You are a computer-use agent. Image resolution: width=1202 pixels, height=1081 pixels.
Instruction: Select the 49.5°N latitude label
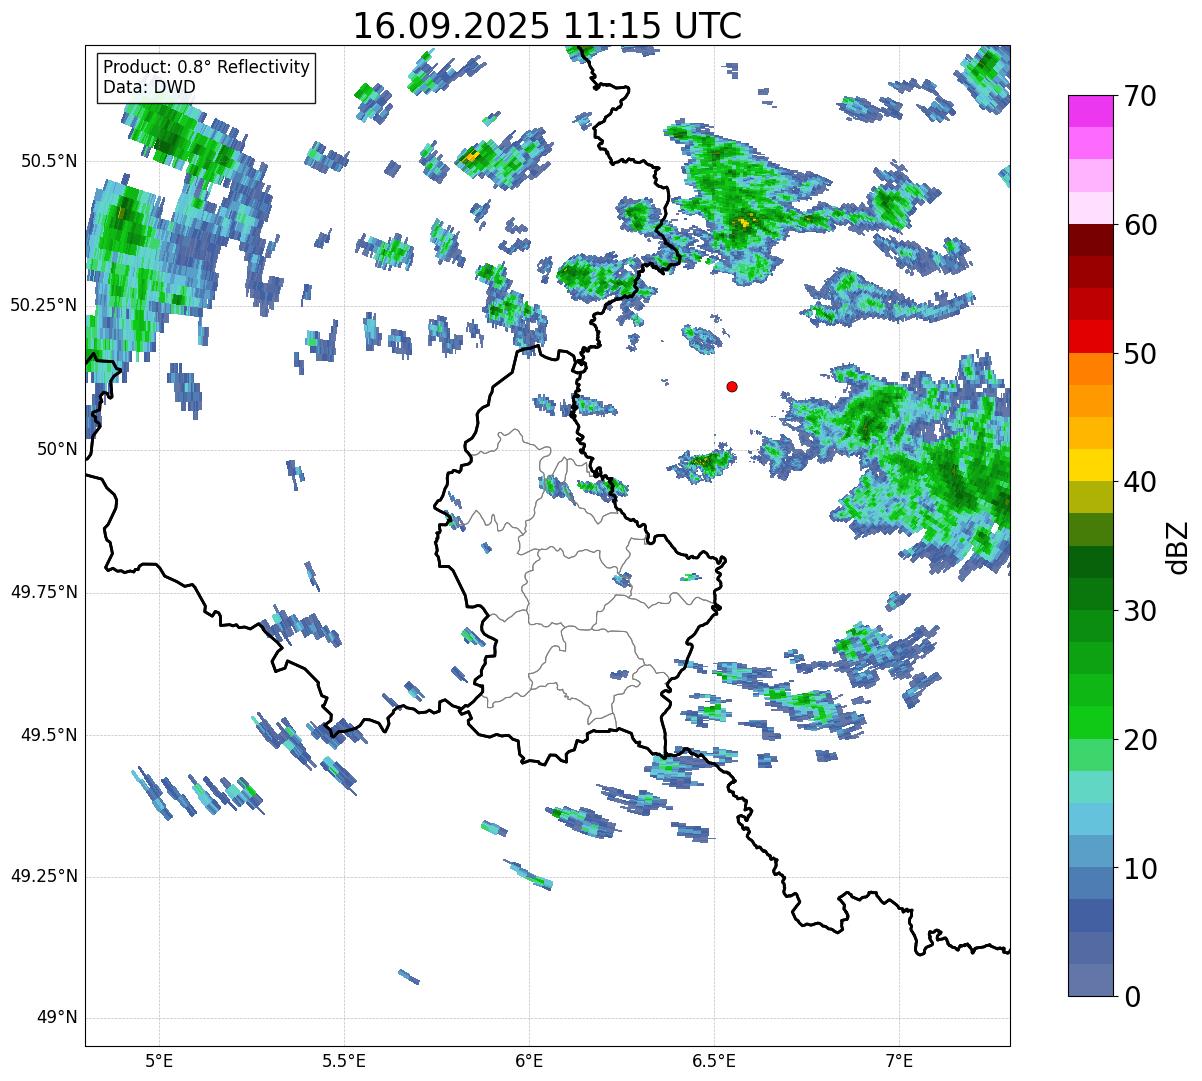(49, 735)
